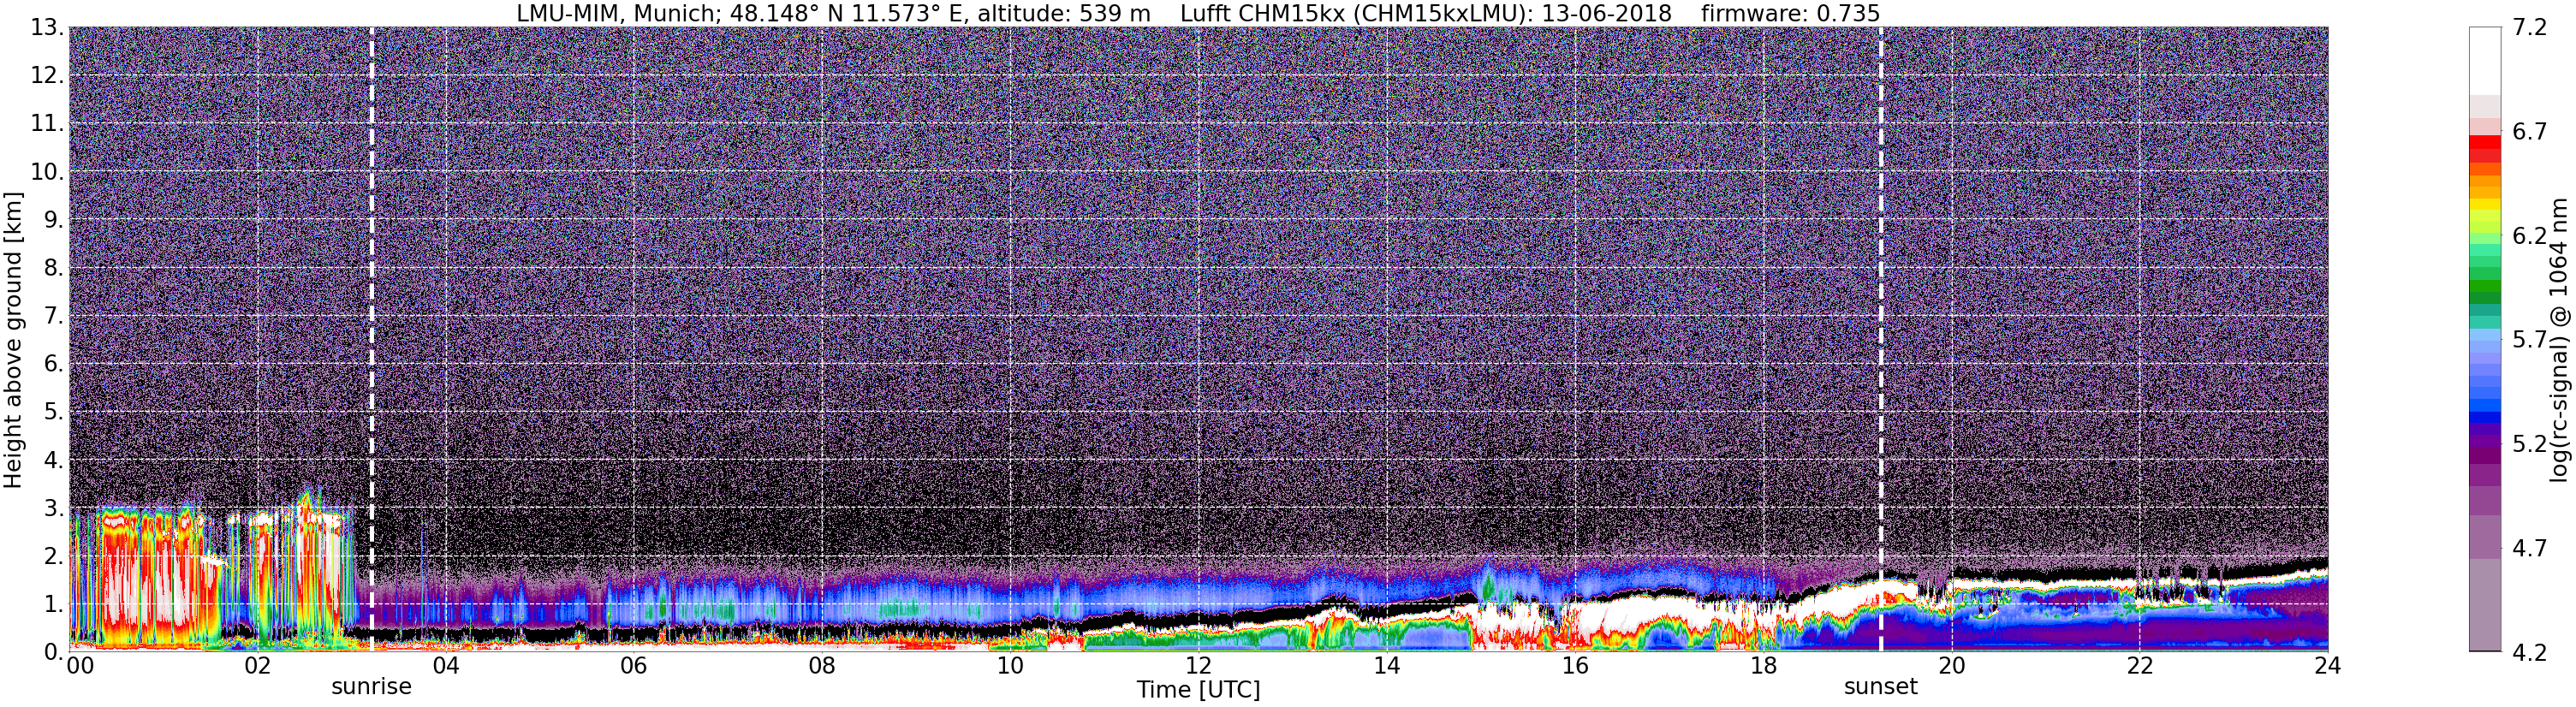
Task: Click the sunrise label below the time axis
Action: [371, 687]
